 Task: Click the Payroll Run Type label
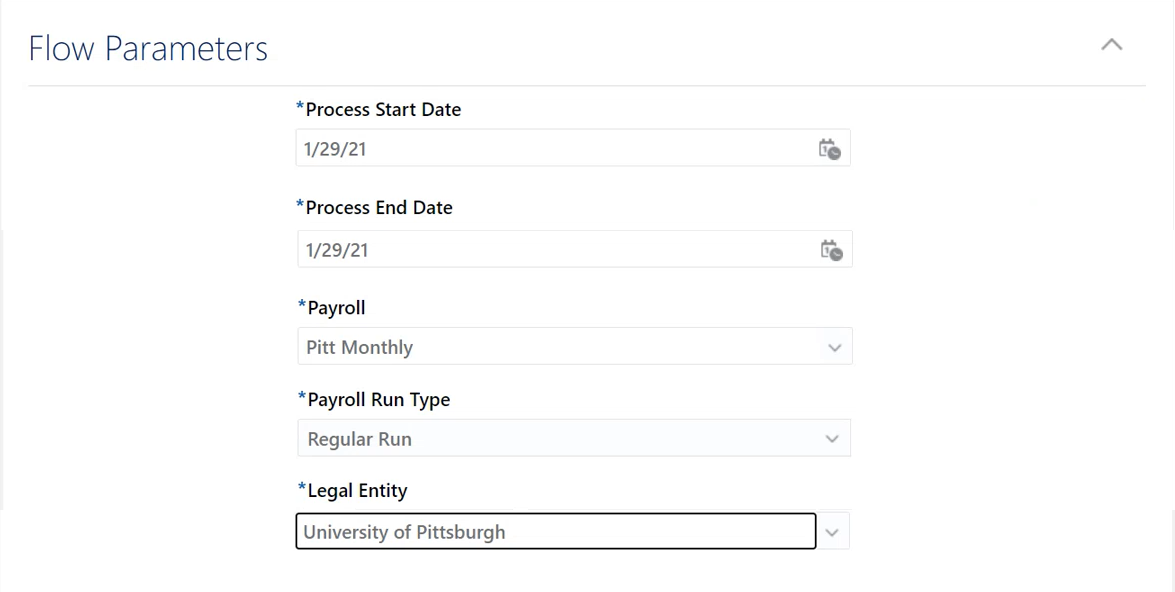(x=378, y=399)
